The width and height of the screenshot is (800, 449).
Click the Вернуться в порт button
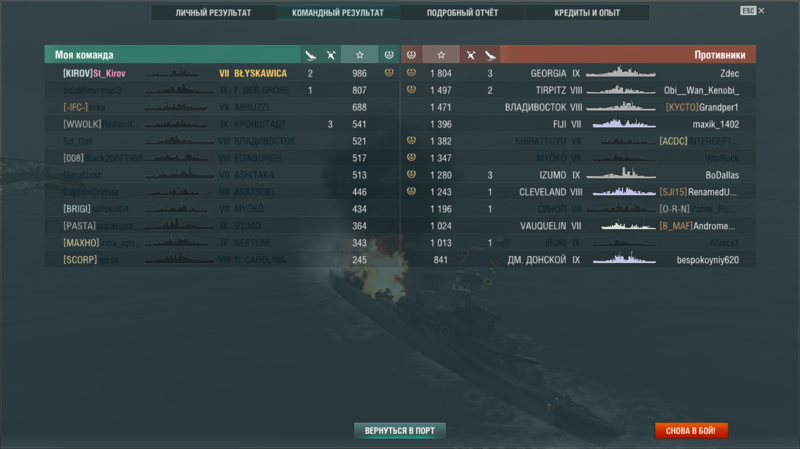[x=400, y=431]
